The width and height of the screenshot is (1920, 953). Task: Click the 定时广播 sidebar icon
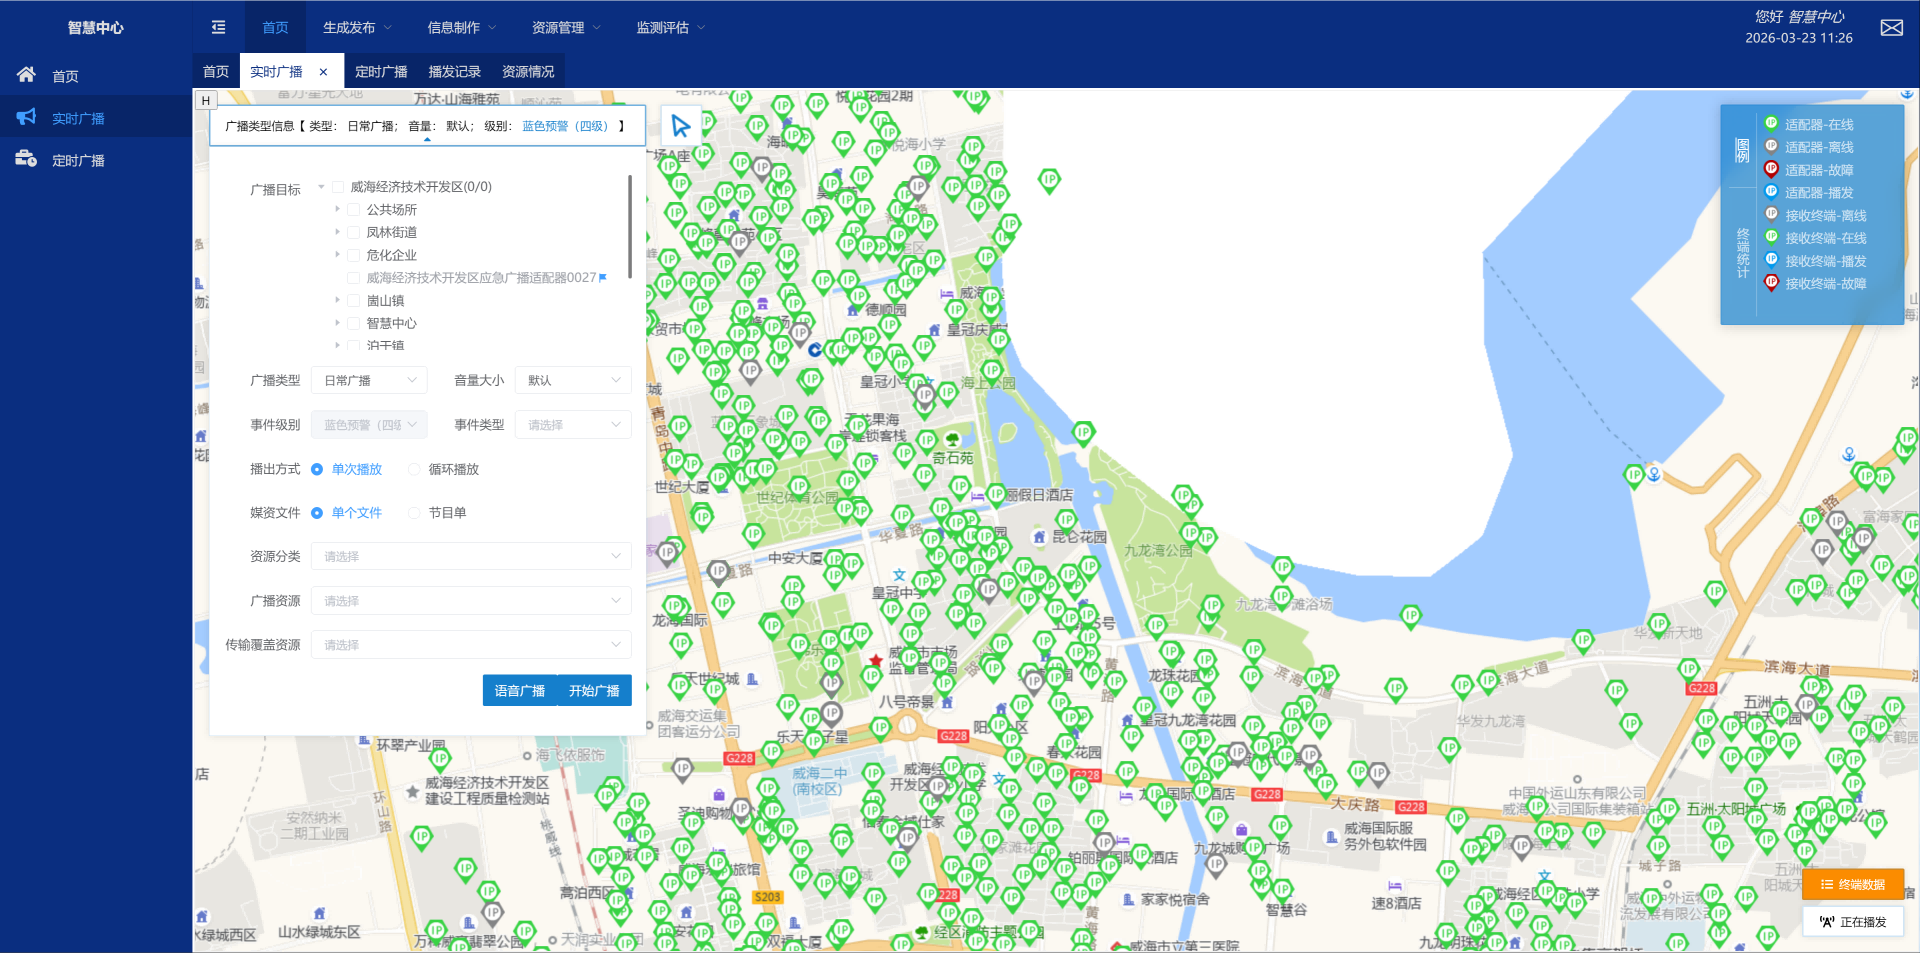click(26, 159)
